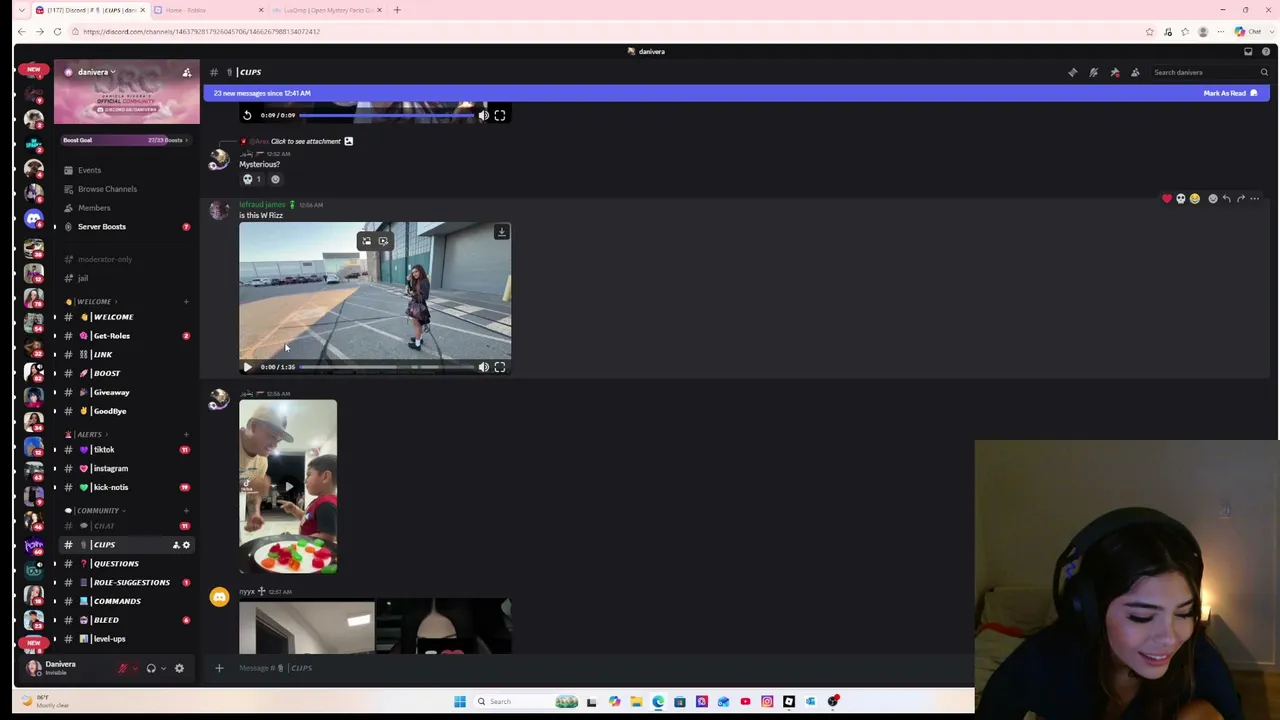Open the Events page
Screen dimensions: 1280x720
pyautogui.click(x=126, y=170)
